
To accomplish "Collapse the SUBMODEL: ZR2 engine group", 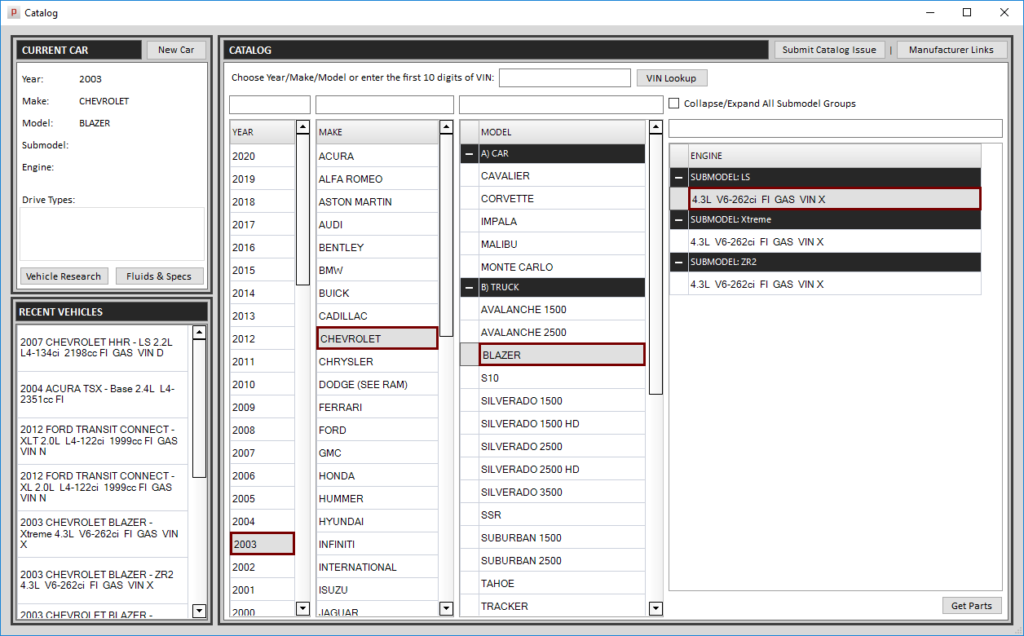I will click(x=679, y=262).
